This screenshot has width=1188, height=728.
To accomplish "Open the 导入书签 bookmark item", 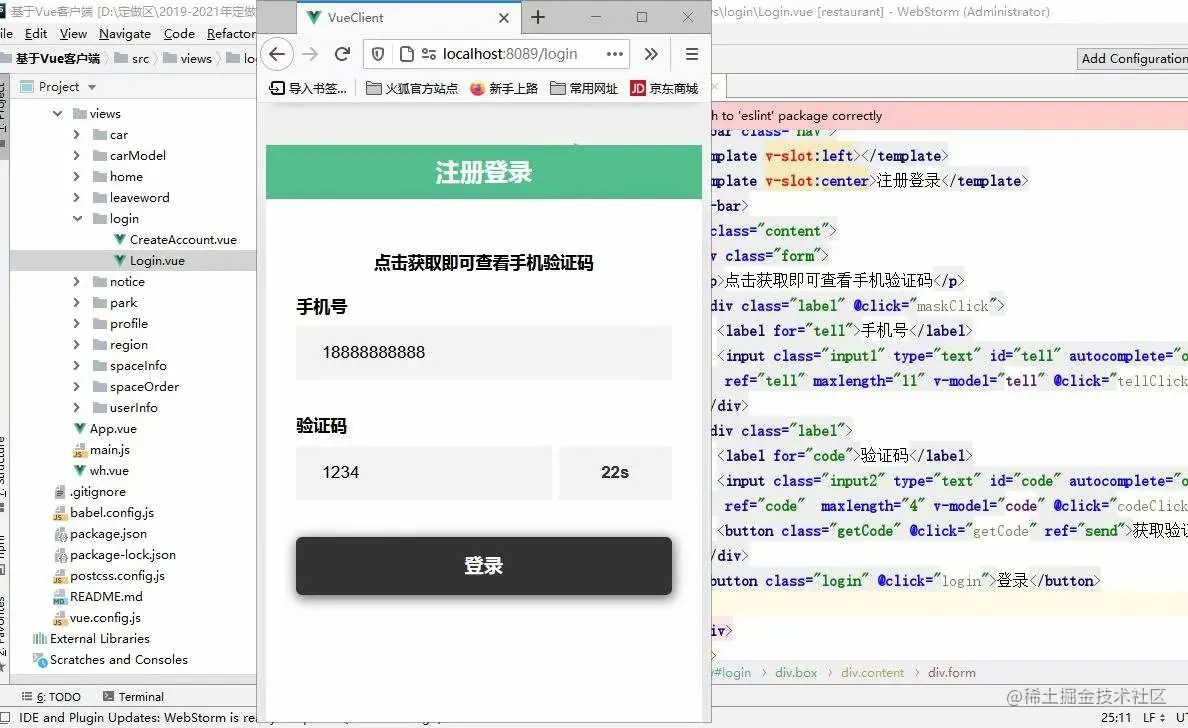I will click(x=308, y=89).
